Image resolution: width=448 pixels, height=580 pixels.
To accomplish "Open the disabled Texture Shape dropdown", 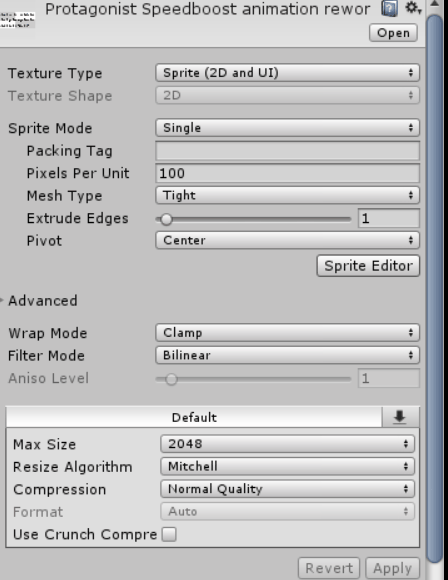I will point(287,95).
